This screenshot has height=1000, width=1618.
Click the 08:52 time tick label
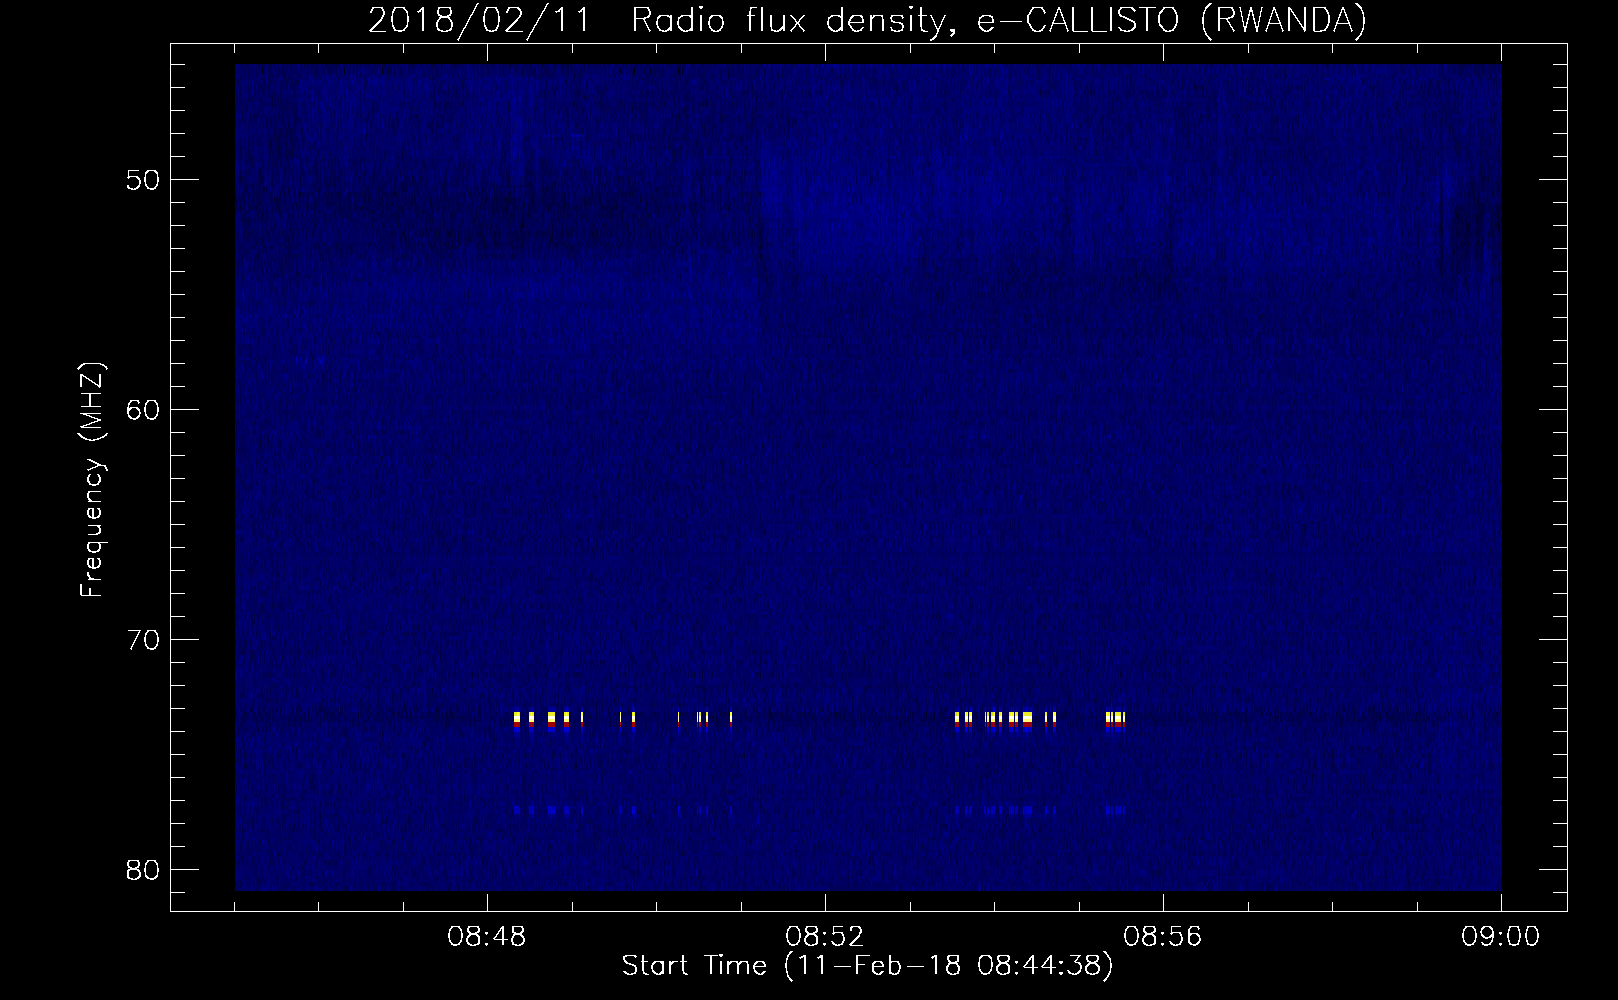825,938
